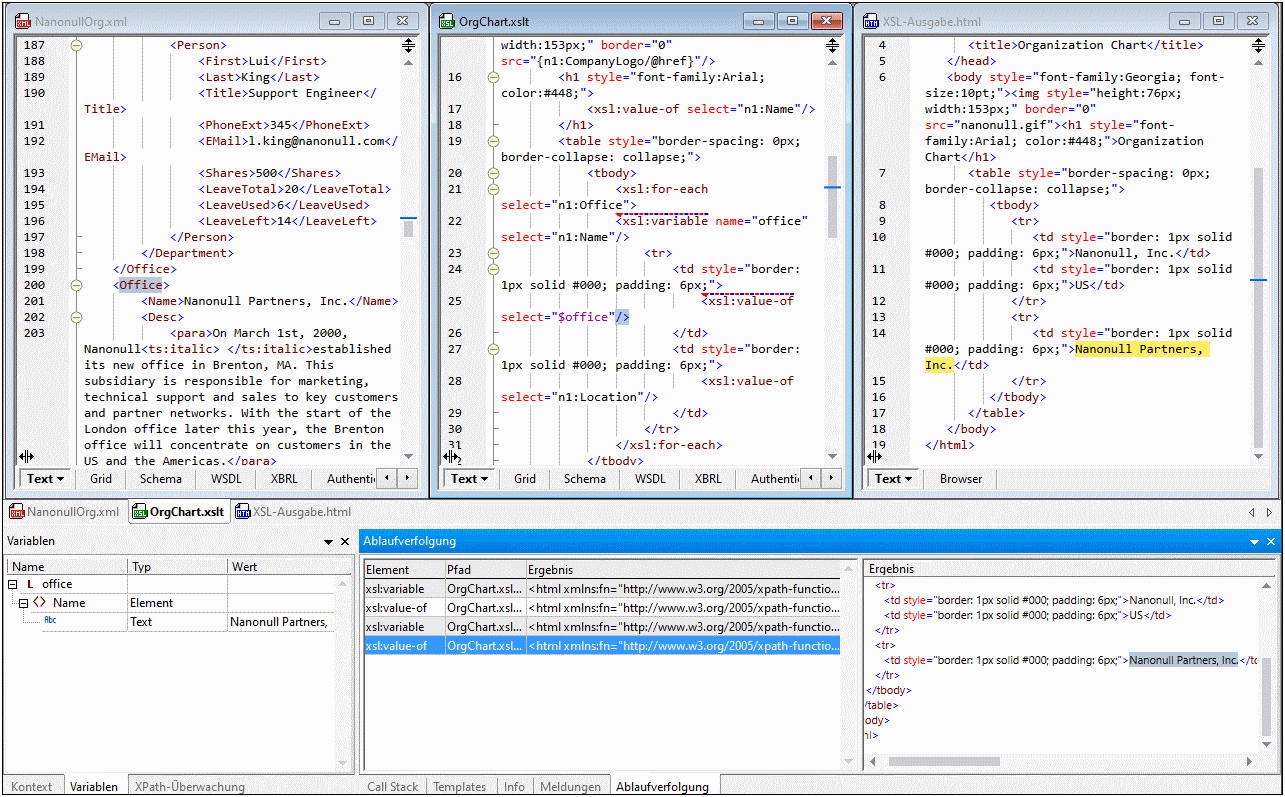Click the right arrow to scroll open document tabs
1285x797 pixels.
click(x=1271, y=512)
